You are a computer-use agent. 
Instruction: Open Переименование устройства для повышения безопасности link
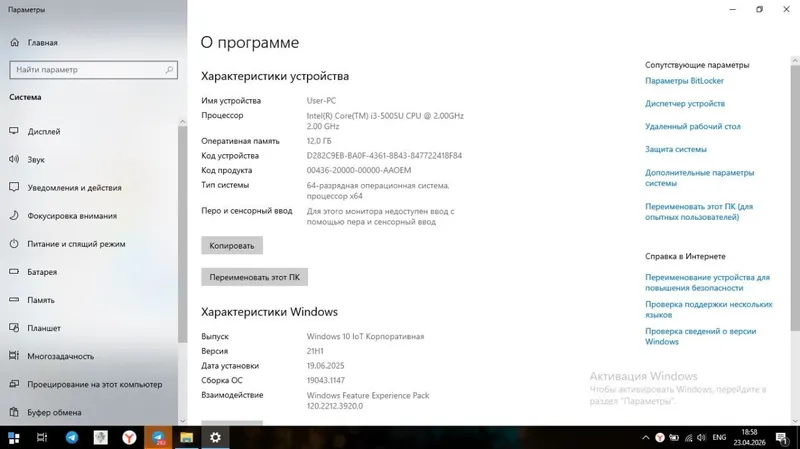[707, 283]
